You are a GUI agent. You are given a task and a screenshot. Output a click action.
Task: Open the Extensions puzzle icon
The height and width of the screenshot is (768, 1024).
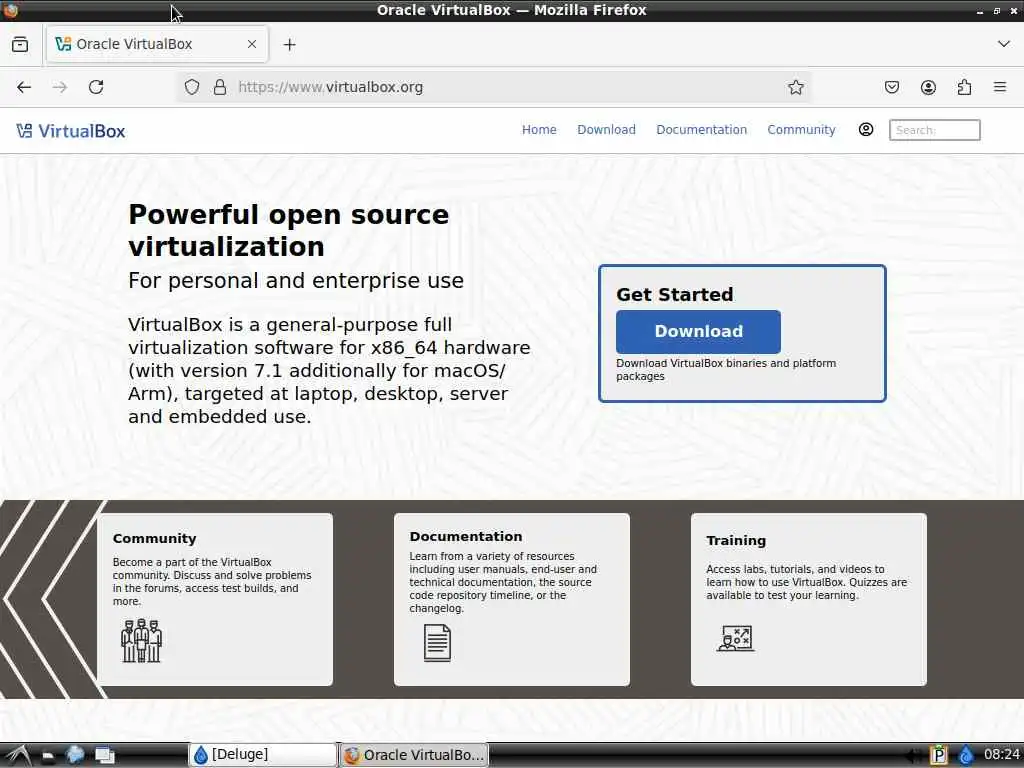pos(964,87)
